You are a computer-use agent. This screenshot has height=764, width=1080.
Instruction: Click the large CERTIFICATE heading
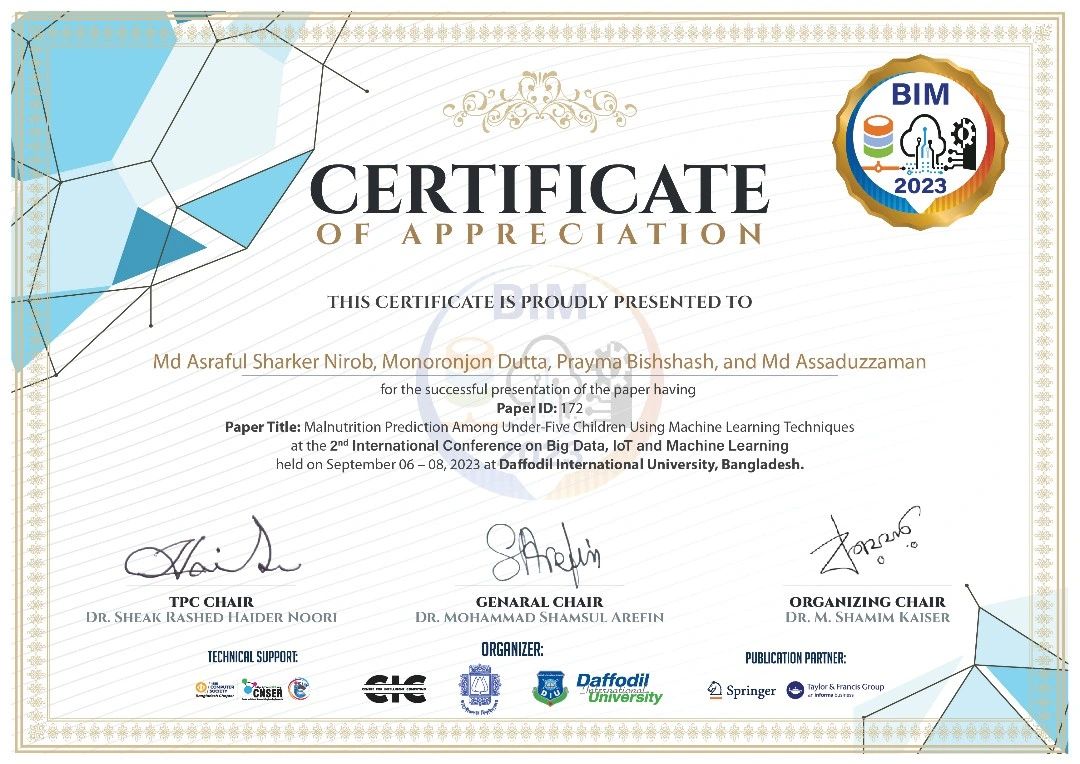(x=539, y=188)
